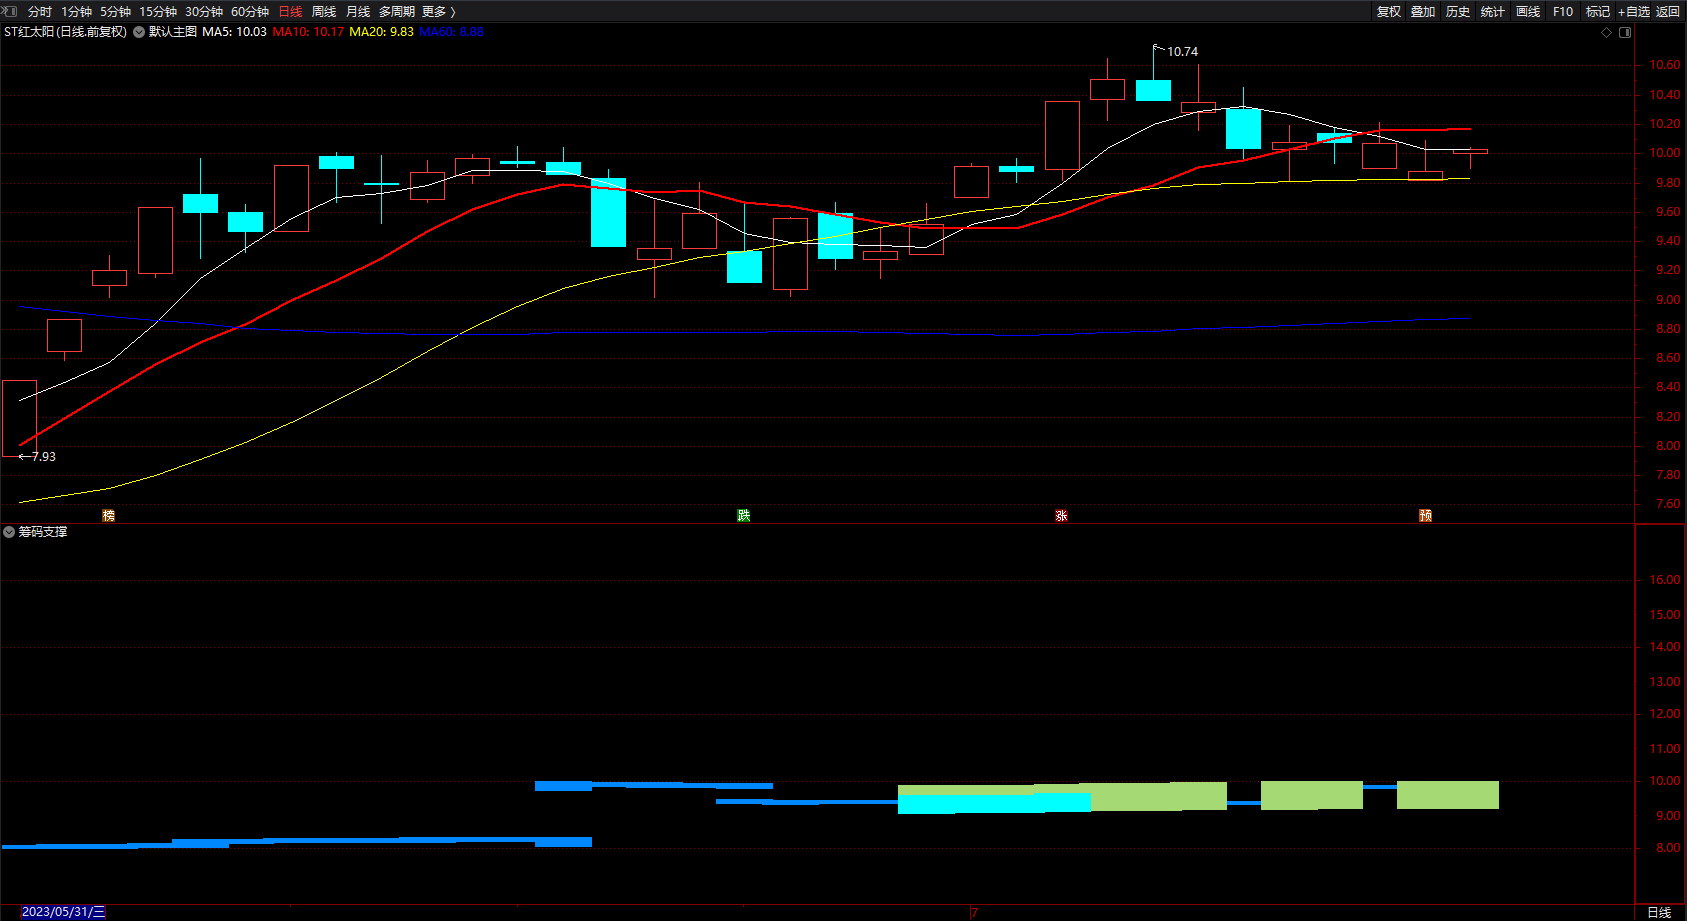Click the red 涨 event marker
Screen dimensions: 1687x921
1061,515
